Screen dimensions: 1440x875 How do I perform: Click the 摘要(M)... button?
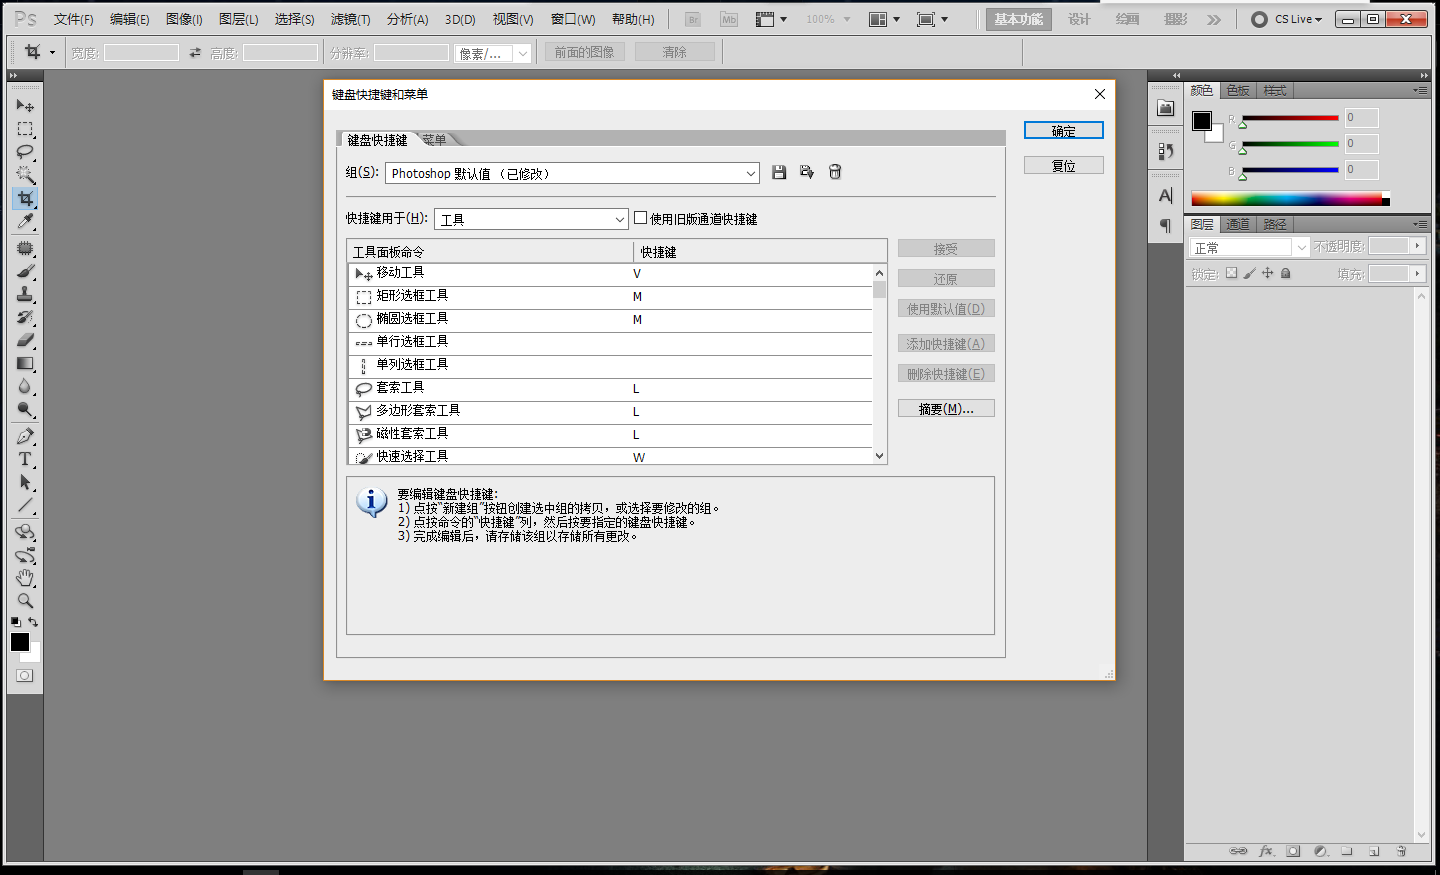click(946, 408)
